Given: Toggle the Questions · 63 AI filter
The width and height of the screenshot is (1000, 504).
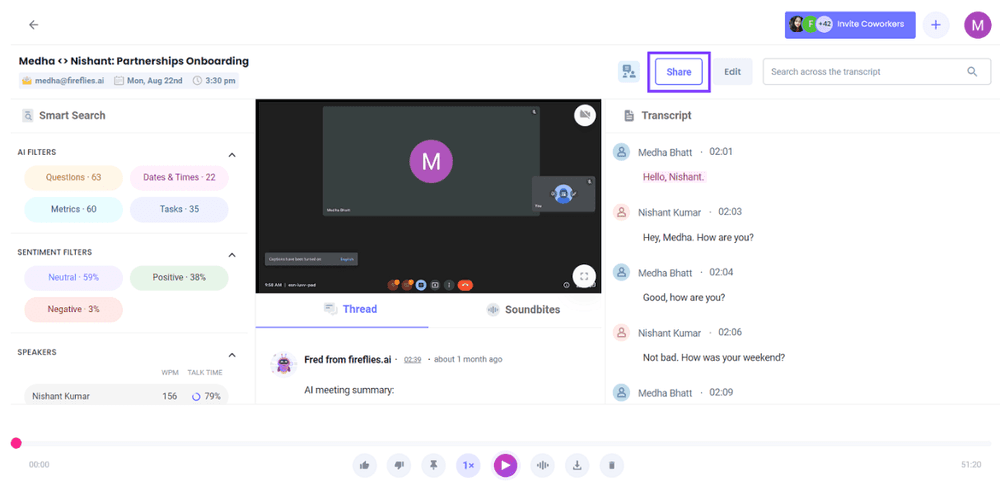Looking at the screenshot, I should tap(73, 178).
